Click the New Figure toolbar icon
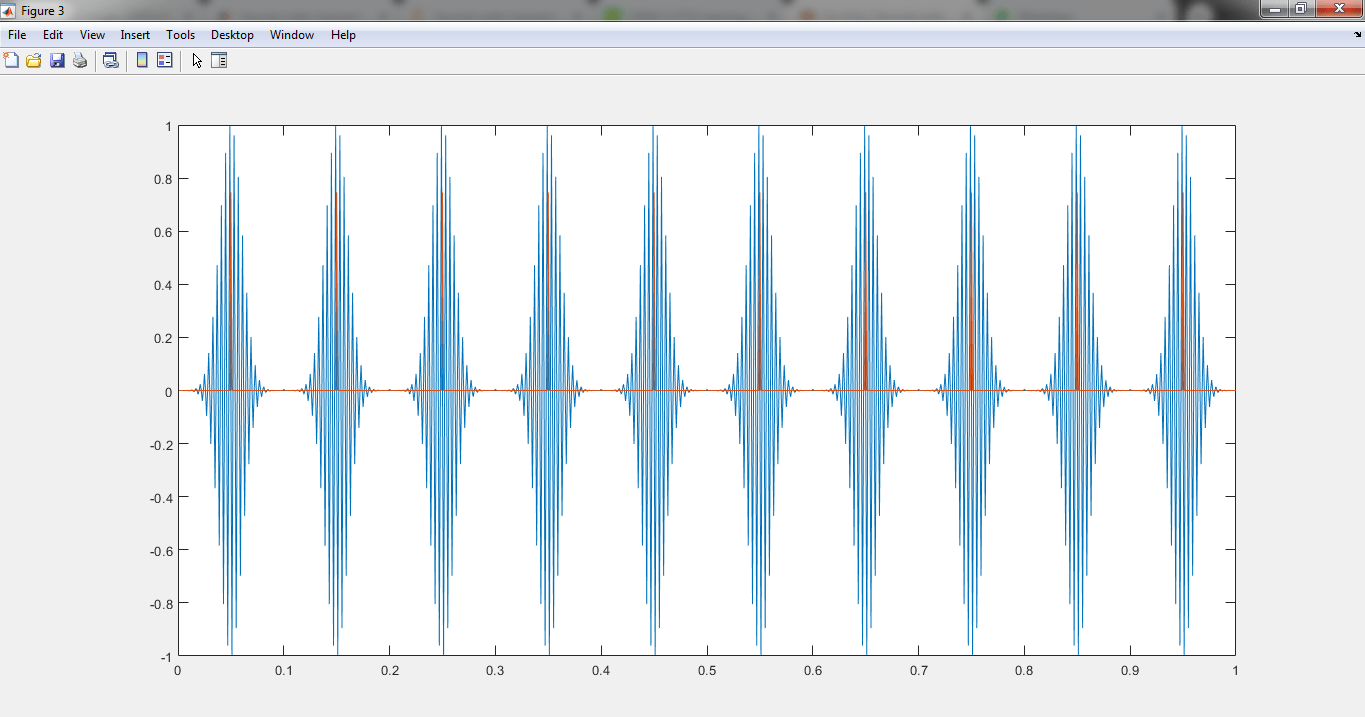The image size is (1365, 717). (x=11, y=60)
